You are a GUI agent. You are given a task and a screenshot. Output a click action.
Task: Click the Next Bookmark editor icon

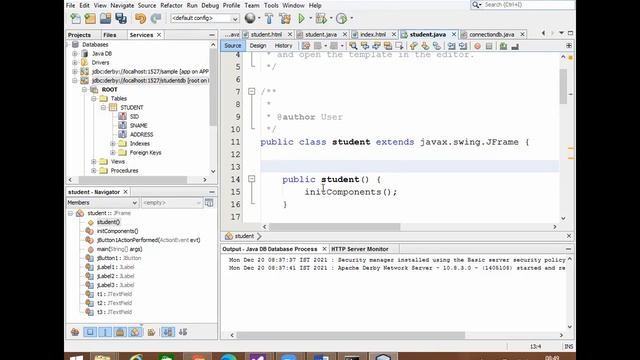425,46
